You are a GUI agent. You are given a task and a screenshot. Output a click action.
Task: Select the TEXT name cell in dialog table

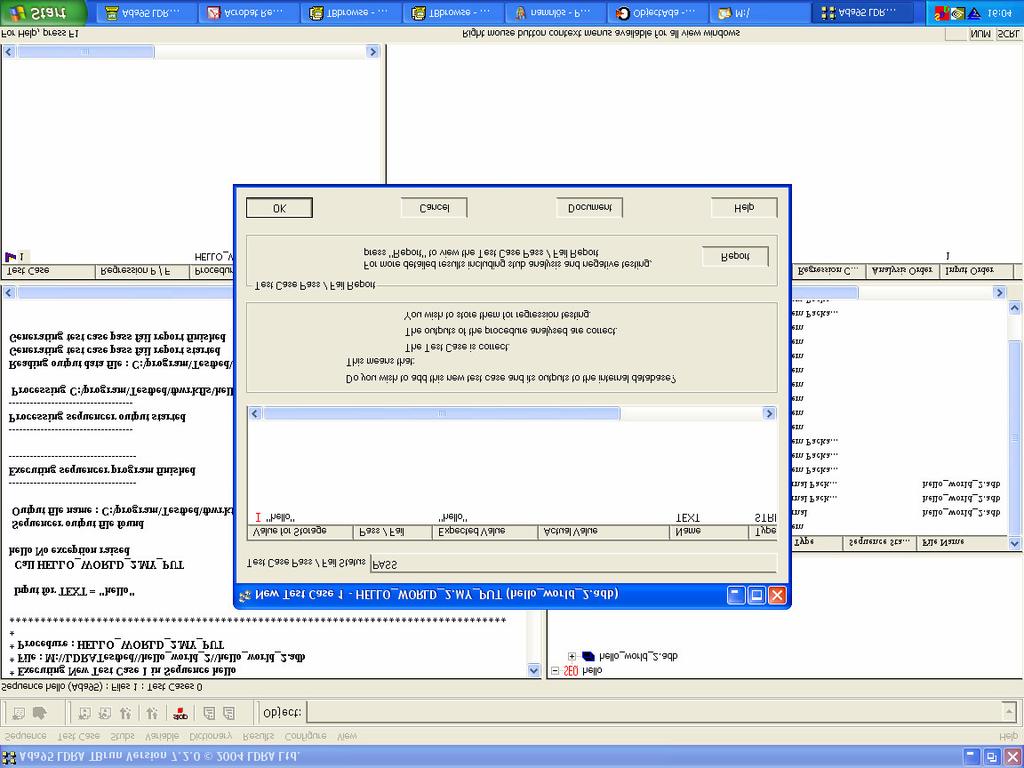click(x=688, y=518)
